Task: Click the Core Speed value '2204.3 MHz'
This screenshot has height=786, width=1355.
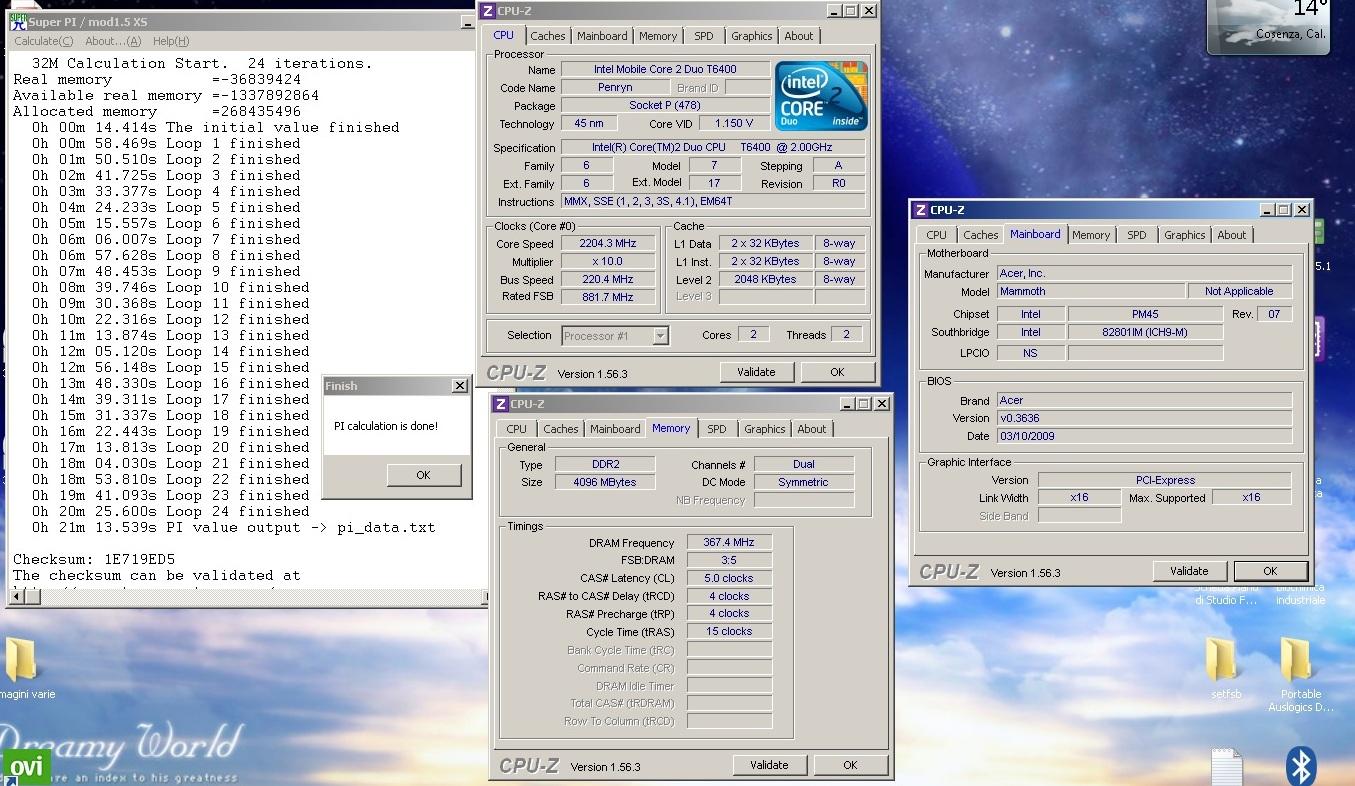Action: pos(607,244)
